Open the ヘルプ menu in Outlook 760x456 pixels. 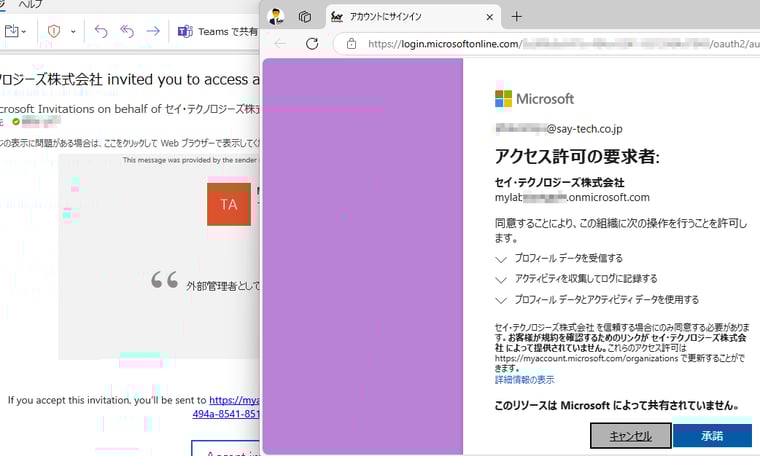pyautogui.click(x=31, y=4)
